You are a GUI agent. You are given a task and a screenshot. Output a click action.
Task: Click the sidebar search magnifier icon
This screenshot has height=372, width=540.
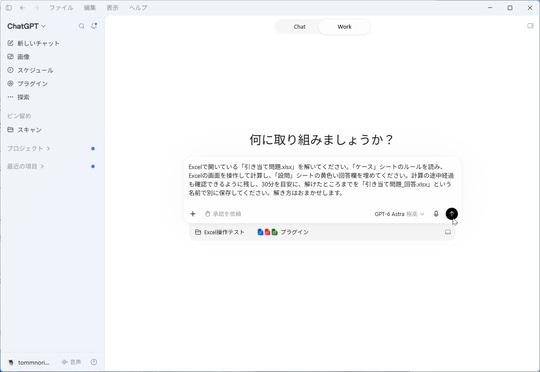[82, 26]
